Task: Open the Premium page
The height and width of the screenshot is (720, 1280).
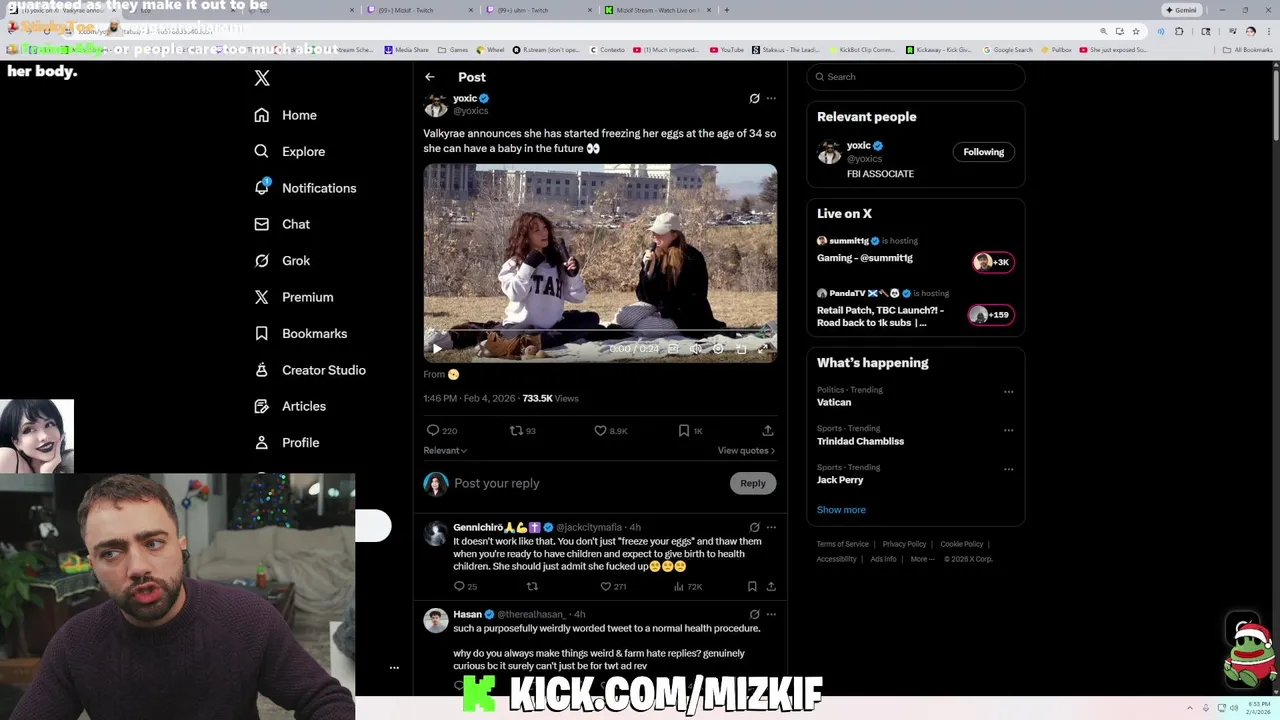Action: pos(294,297)
